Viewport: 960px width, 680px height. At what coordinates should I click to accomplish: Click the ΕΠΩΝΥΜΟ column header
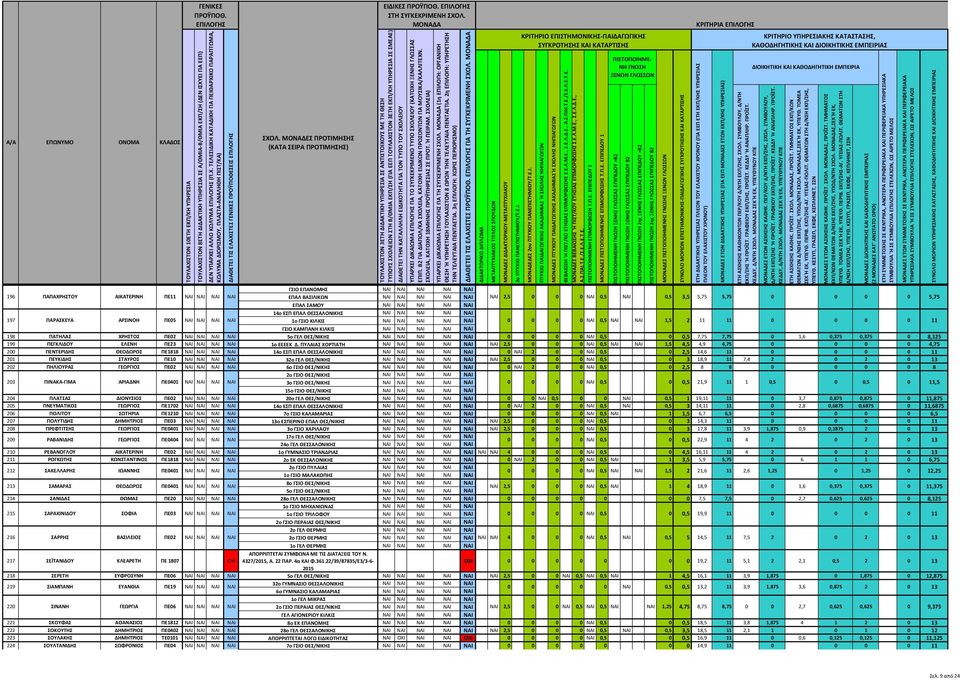(x=59, y=142)
